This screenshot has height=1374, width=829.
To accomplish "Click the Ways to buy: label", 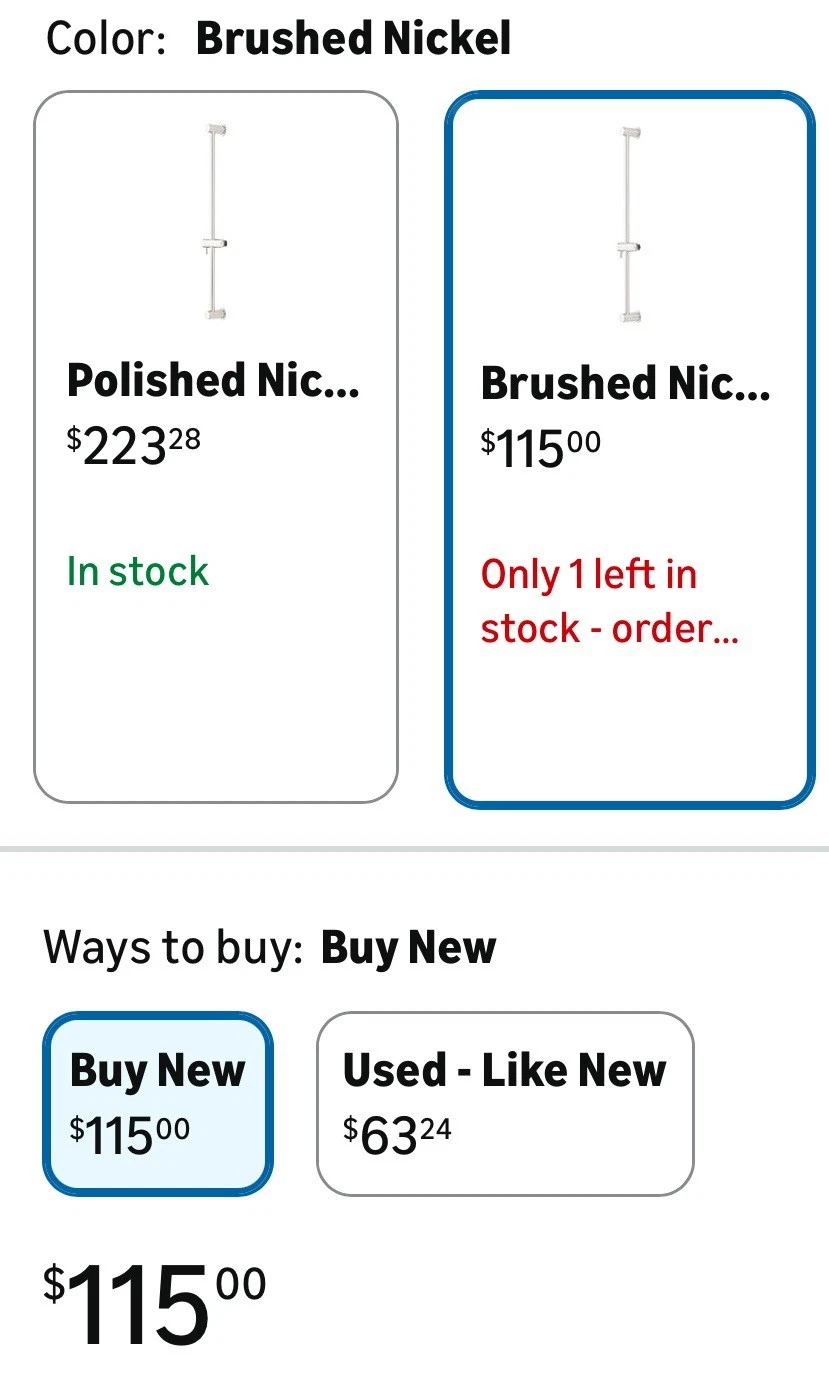I will (173, 946).
